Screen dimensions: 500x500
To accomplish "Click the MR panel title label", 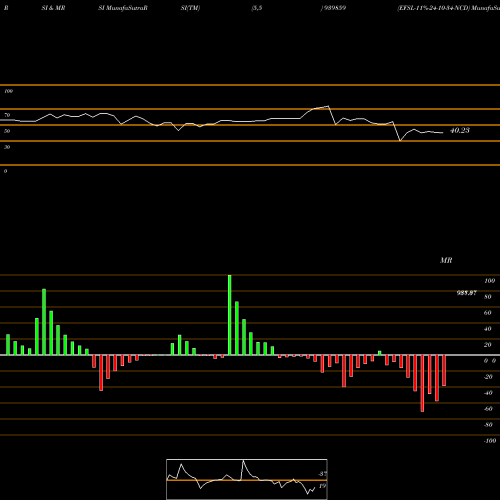I will coord(446,260).
